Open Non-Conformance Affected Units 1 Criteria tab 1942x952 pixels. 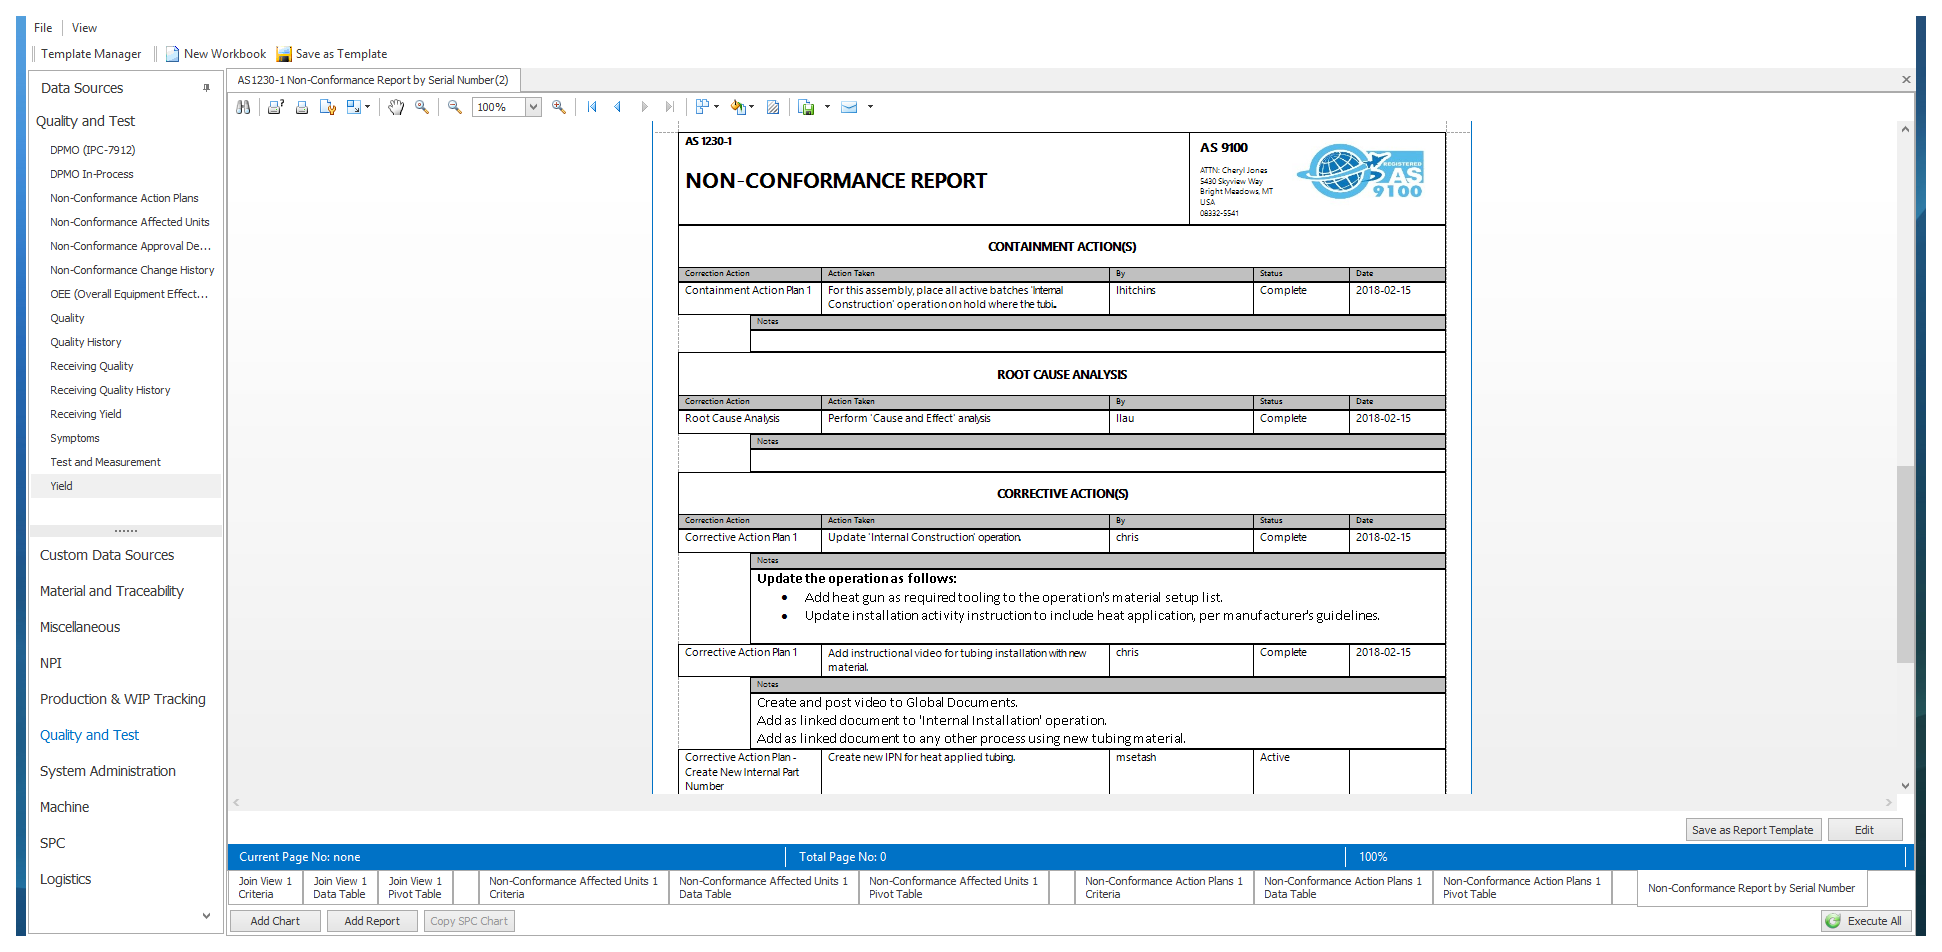point(573,888)
